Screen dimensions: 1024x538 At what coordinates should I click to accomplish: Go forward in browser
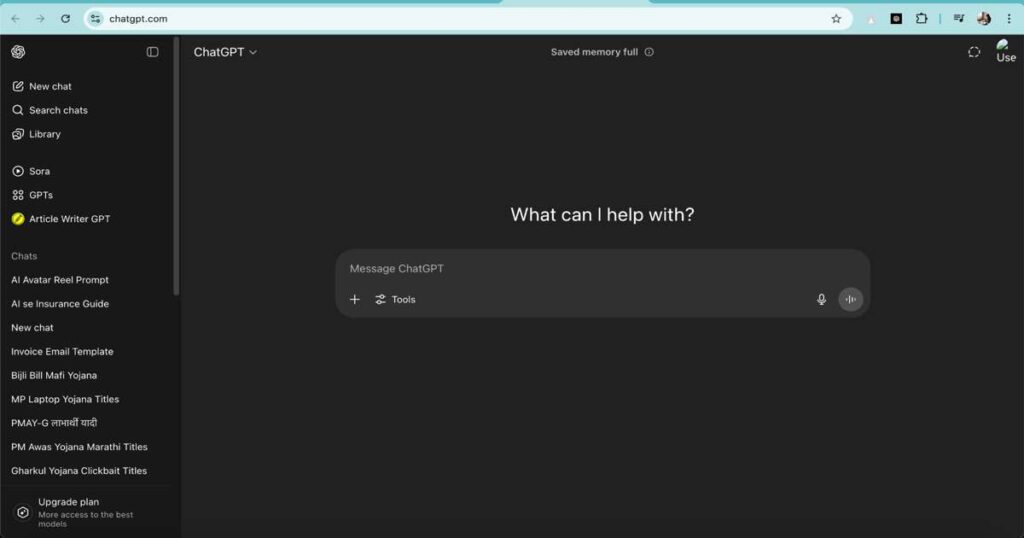click(40, 18)
